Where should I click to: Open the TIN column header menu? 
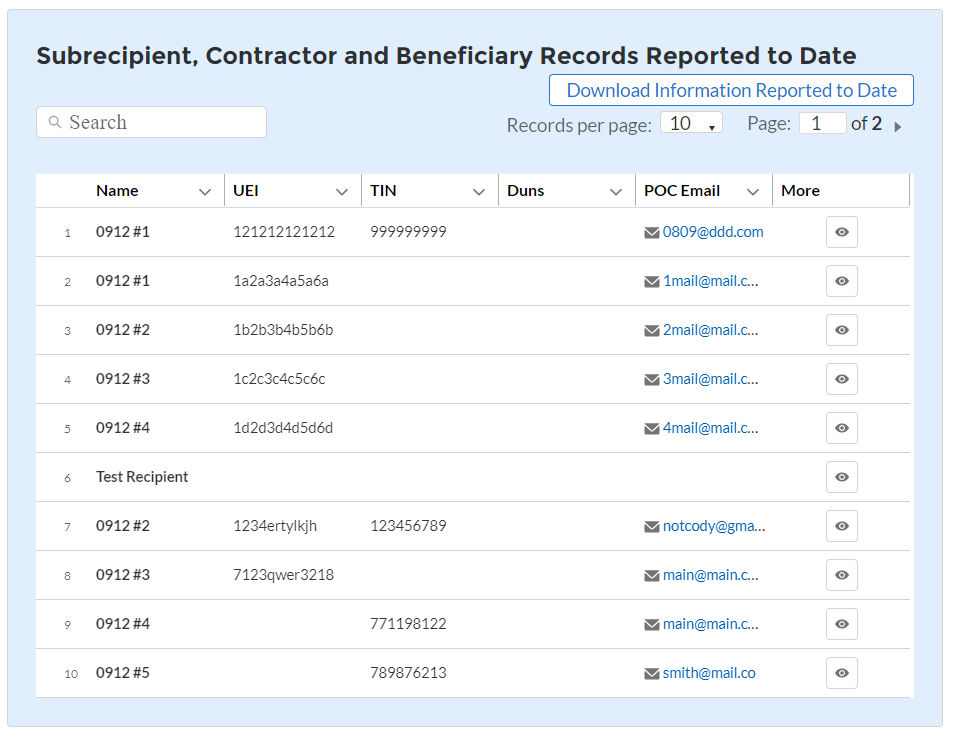pyautogui.click(x=479, y=192)
